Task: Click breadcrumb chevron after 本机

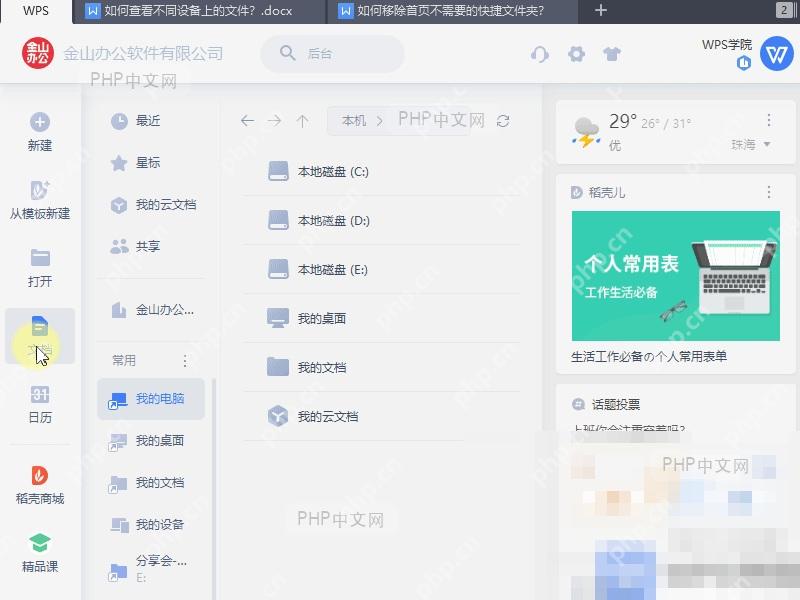Action: (379, 121)
